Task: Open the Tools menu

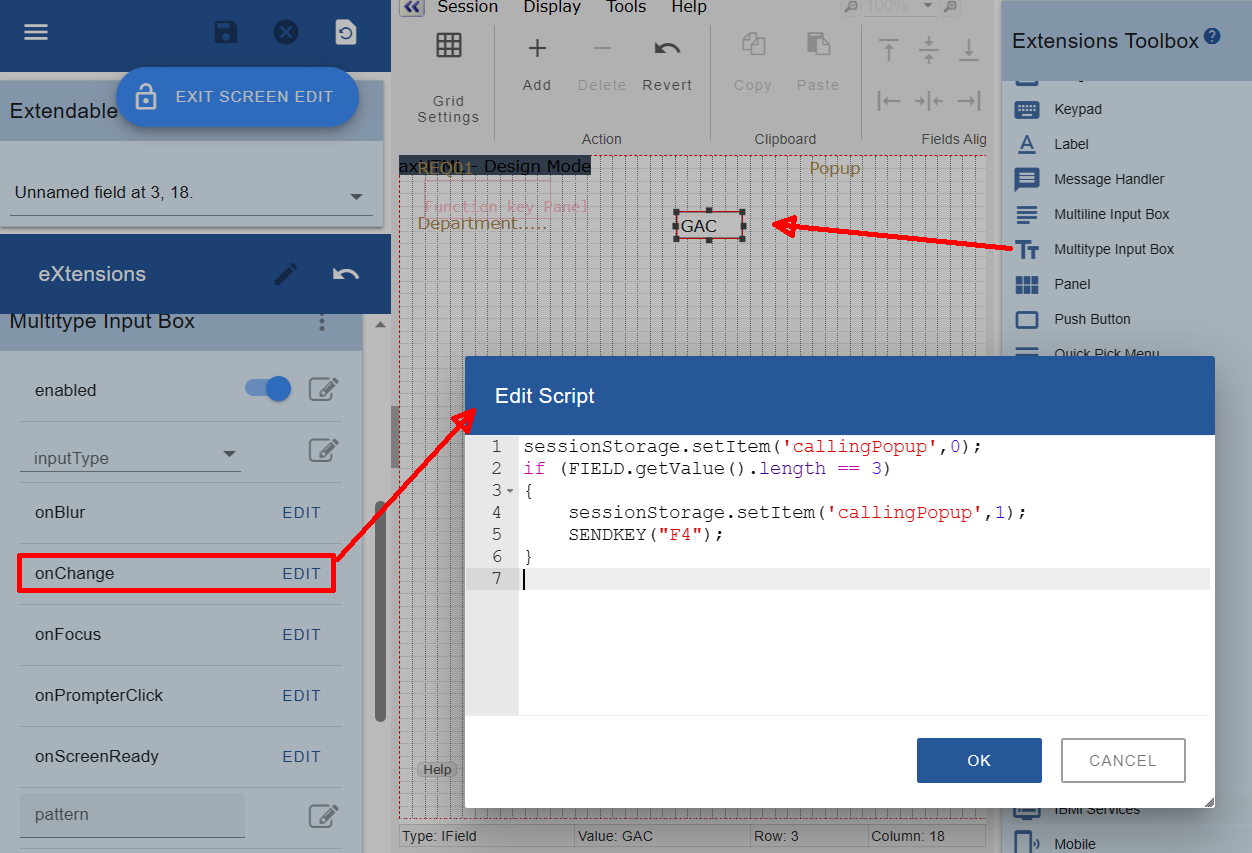Action: [x=626, y=8]
